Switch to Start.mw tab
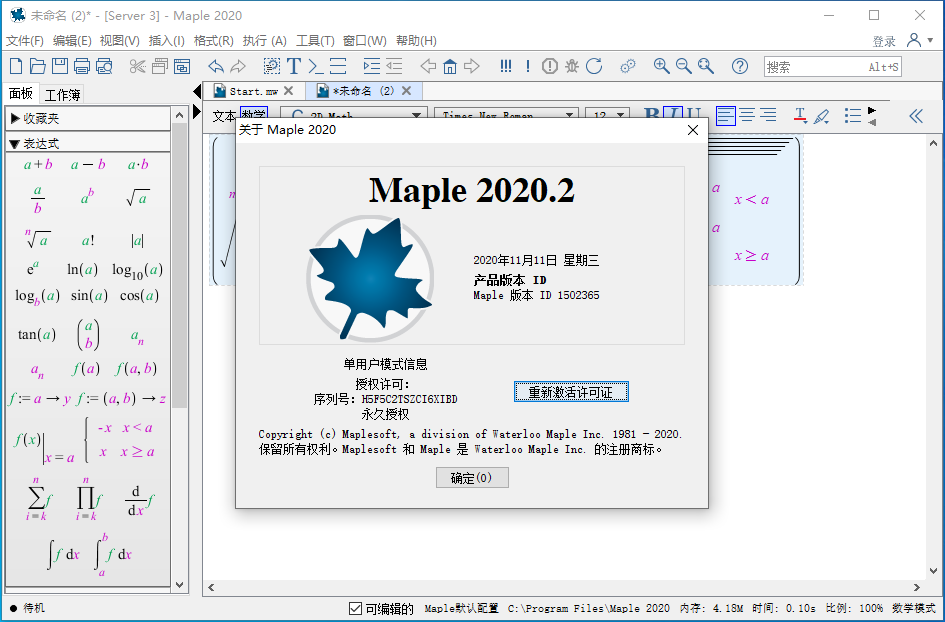The width and height of the screenshot is (945, 622). [253, 91]
